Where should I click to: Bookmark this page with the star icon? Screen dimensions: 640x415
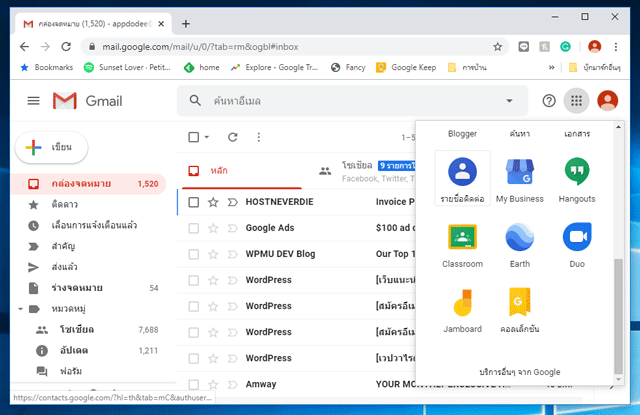[x=497, y=47]
